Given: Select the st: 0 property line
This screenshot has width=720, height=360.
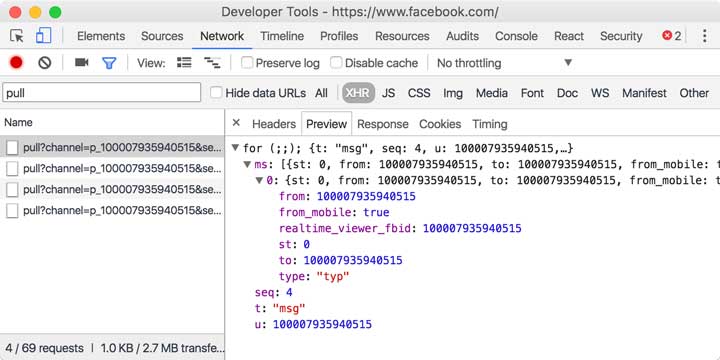Looking at the screenshot, I should coord(294,244).
